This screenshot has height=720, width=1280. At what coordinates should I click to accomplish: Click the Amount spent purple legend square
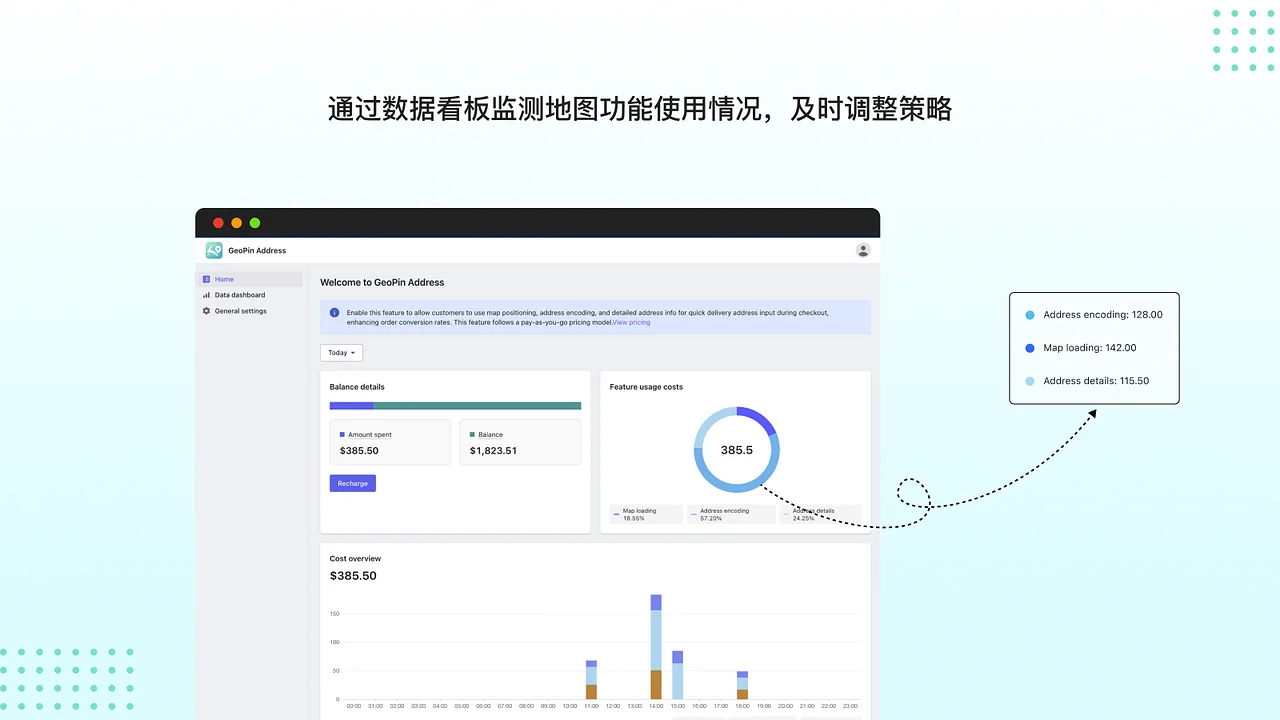click(342, 435)
